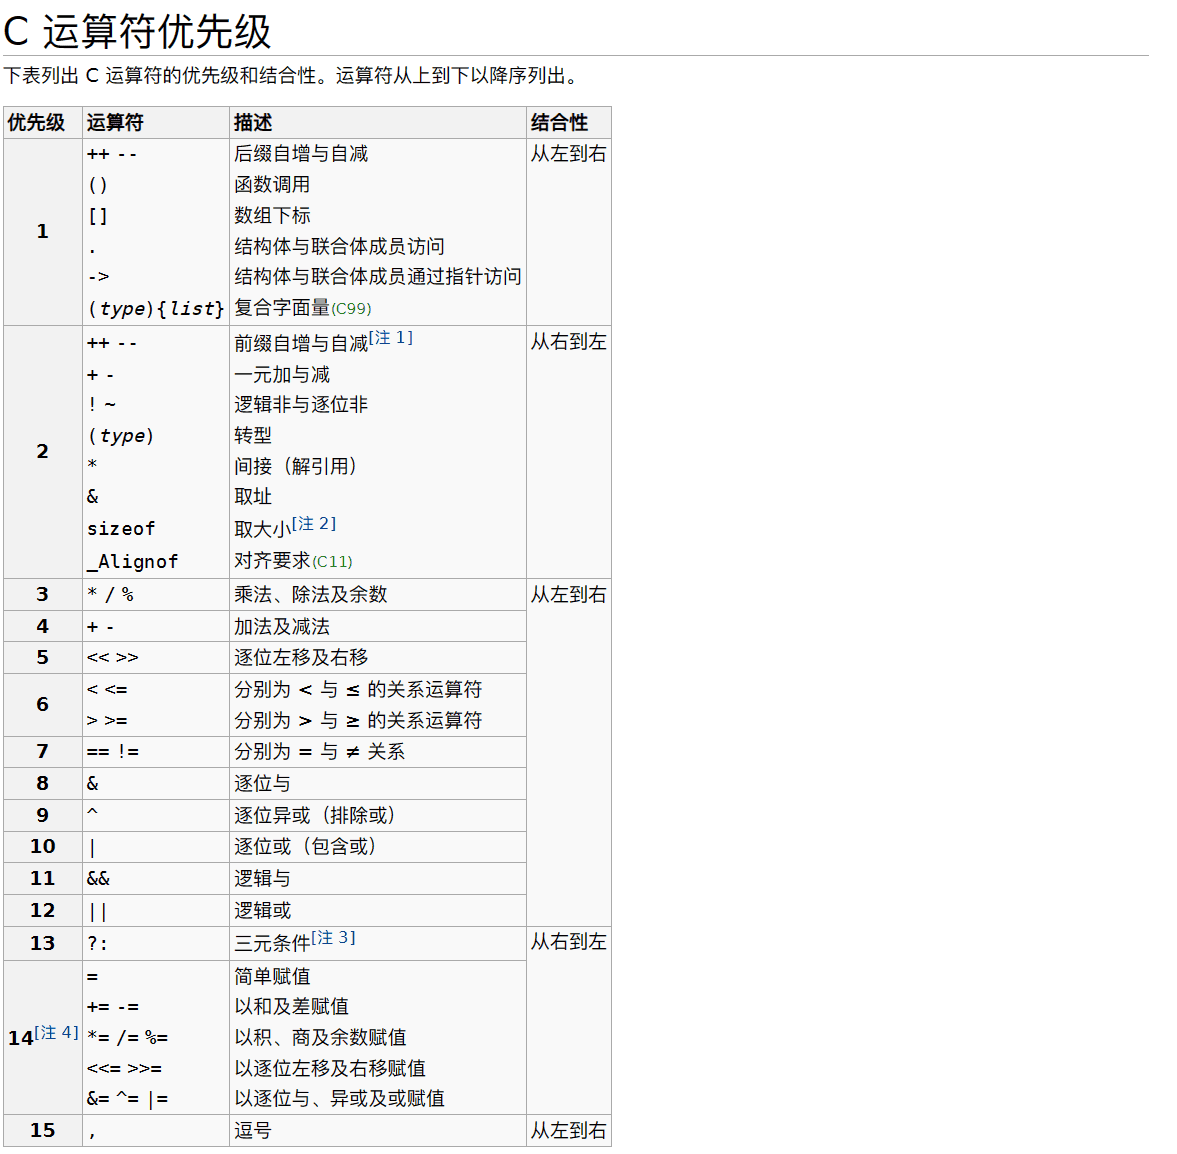This screenshot has height=1154, width=1177.
Task: Click the 以逐位左移及右移赋值 description
Action: click(330, 1068)
